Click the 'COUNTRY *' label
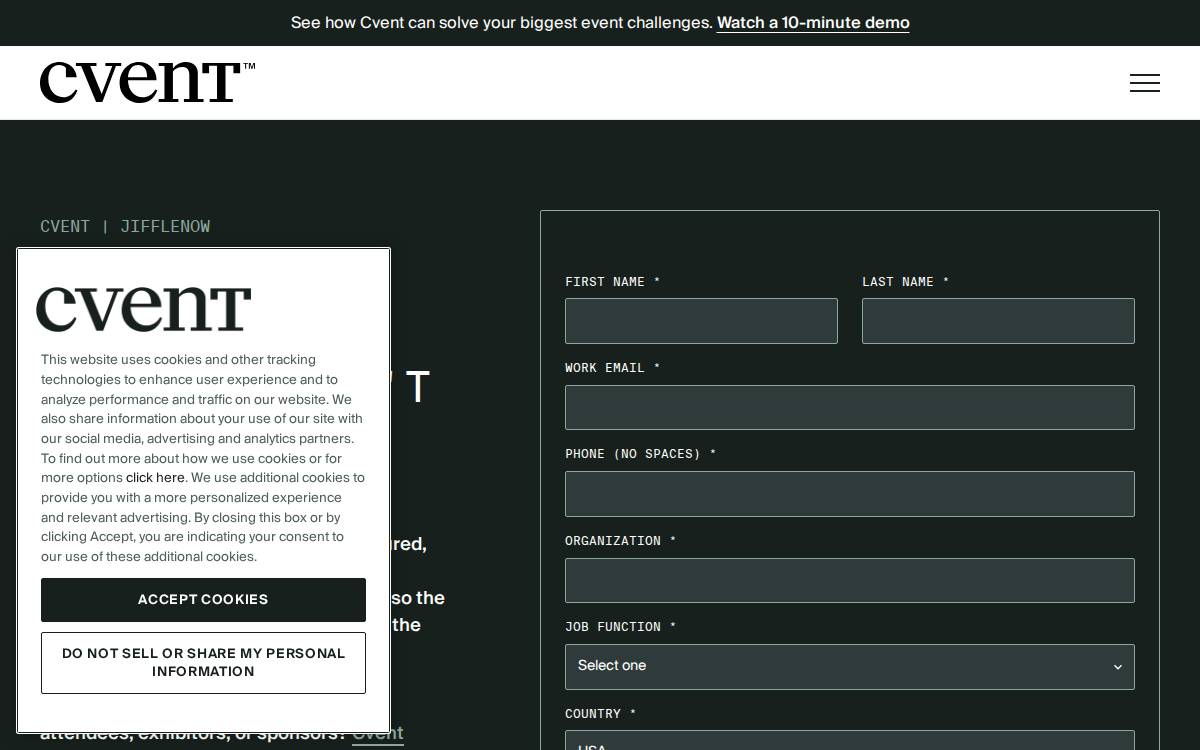The width and height of the screenshot is (1200, 750). [600, 714]
